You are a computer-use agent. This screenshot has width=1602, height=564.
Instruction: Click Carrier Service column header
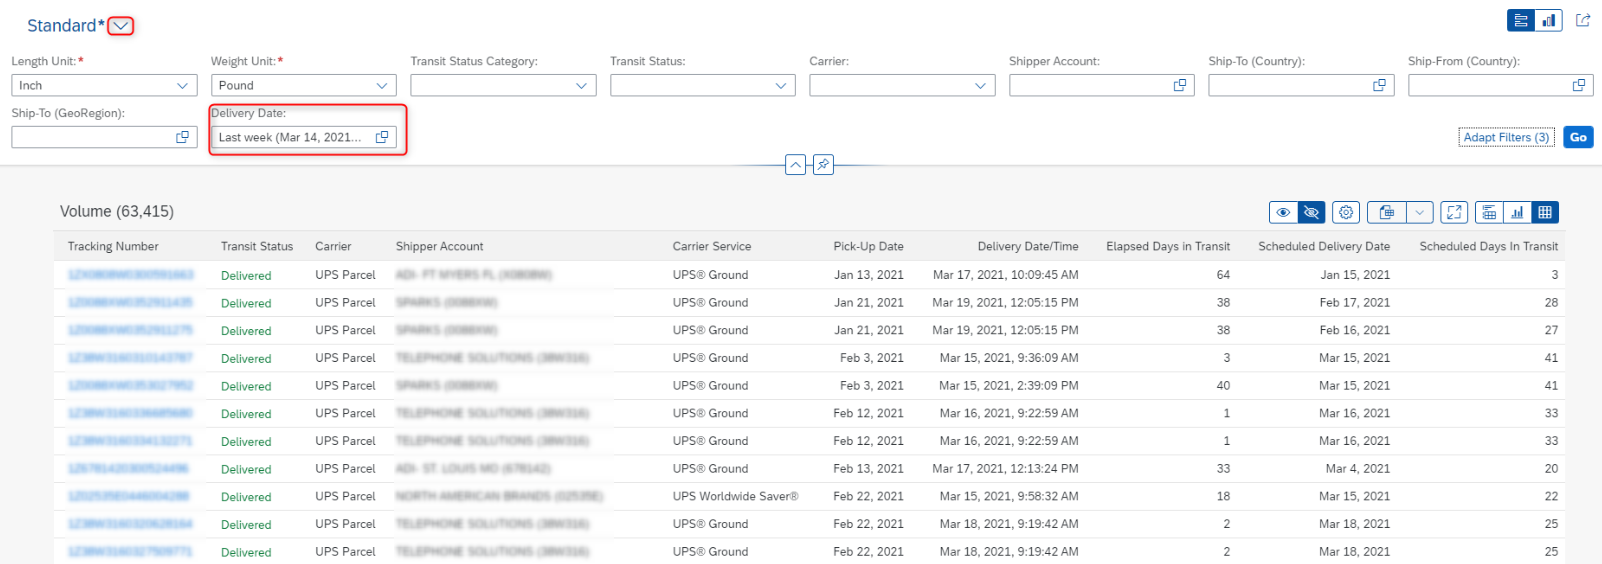pyautogui.click(x=712, y=247)
